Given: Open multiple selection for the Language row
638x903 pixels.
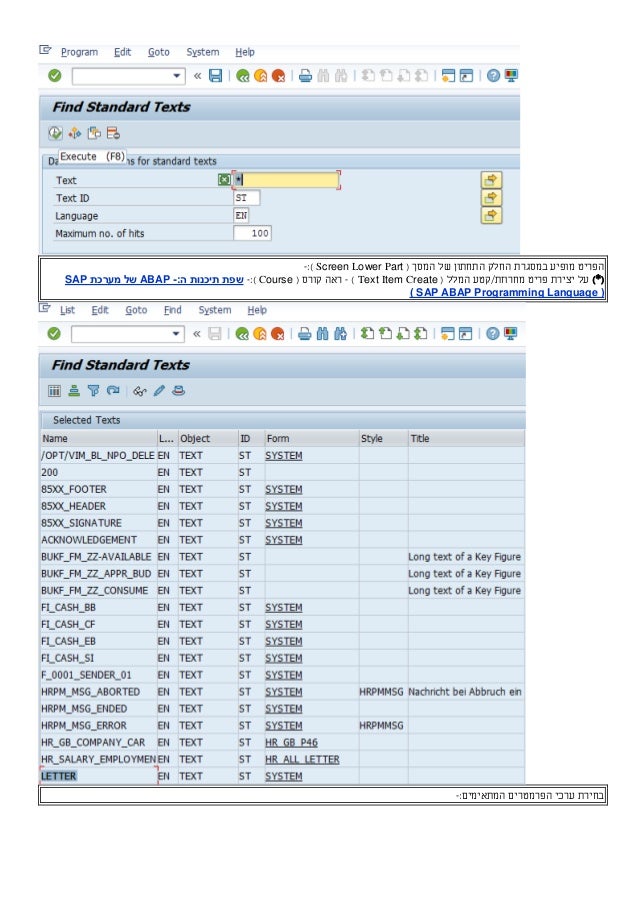Looking at the screenshot, I should pyautogui.click(x=491, y=215).
